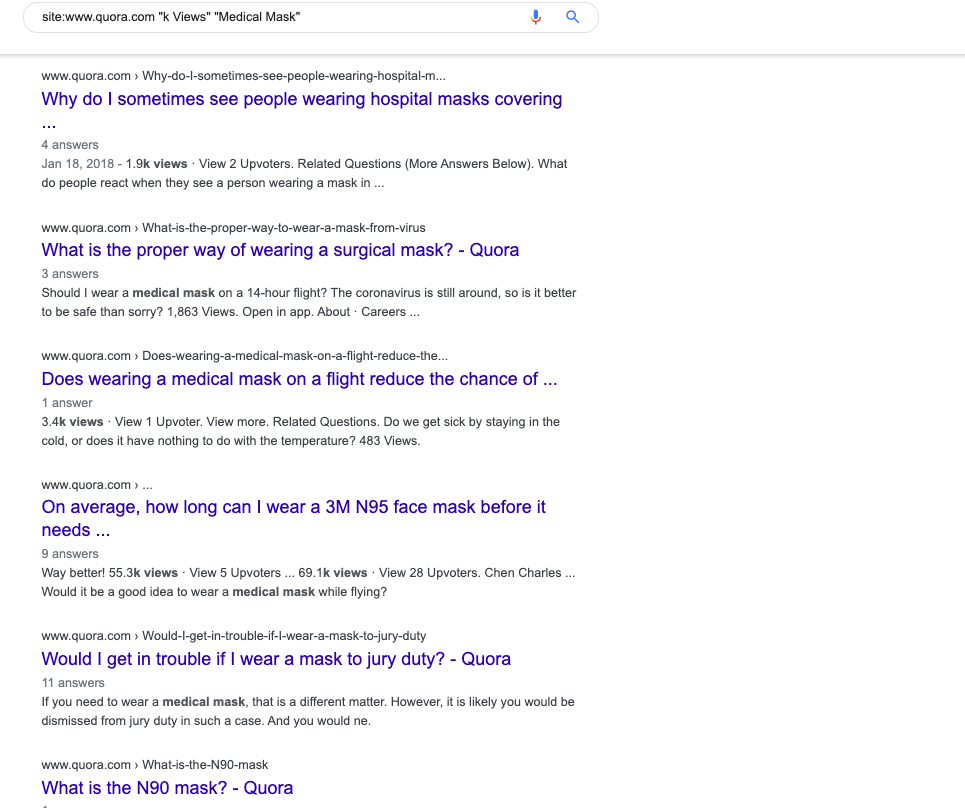Screen dimensions: 965x808
Task: Click the '4 answers' text
Action: pos(70,145)
